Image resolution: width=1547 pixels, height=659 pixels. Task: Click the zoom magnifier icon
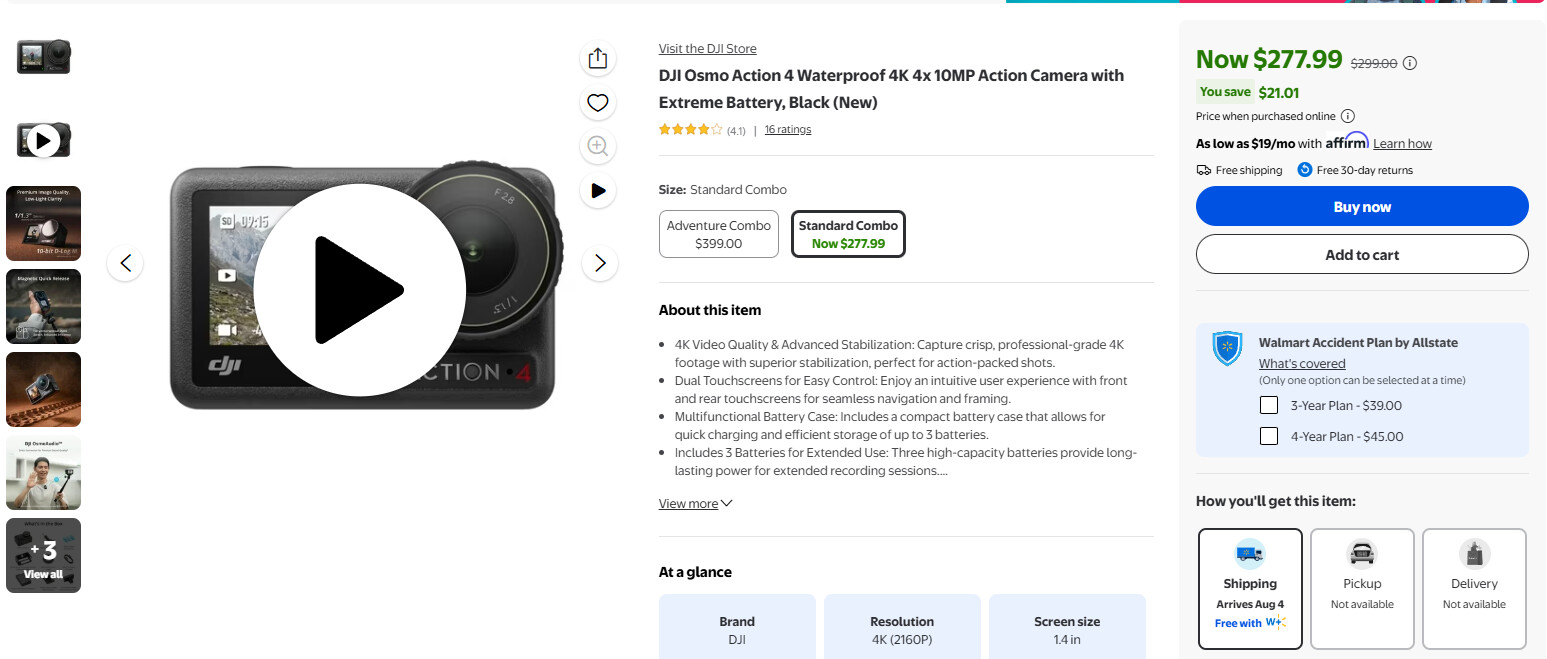click(598, 147)
